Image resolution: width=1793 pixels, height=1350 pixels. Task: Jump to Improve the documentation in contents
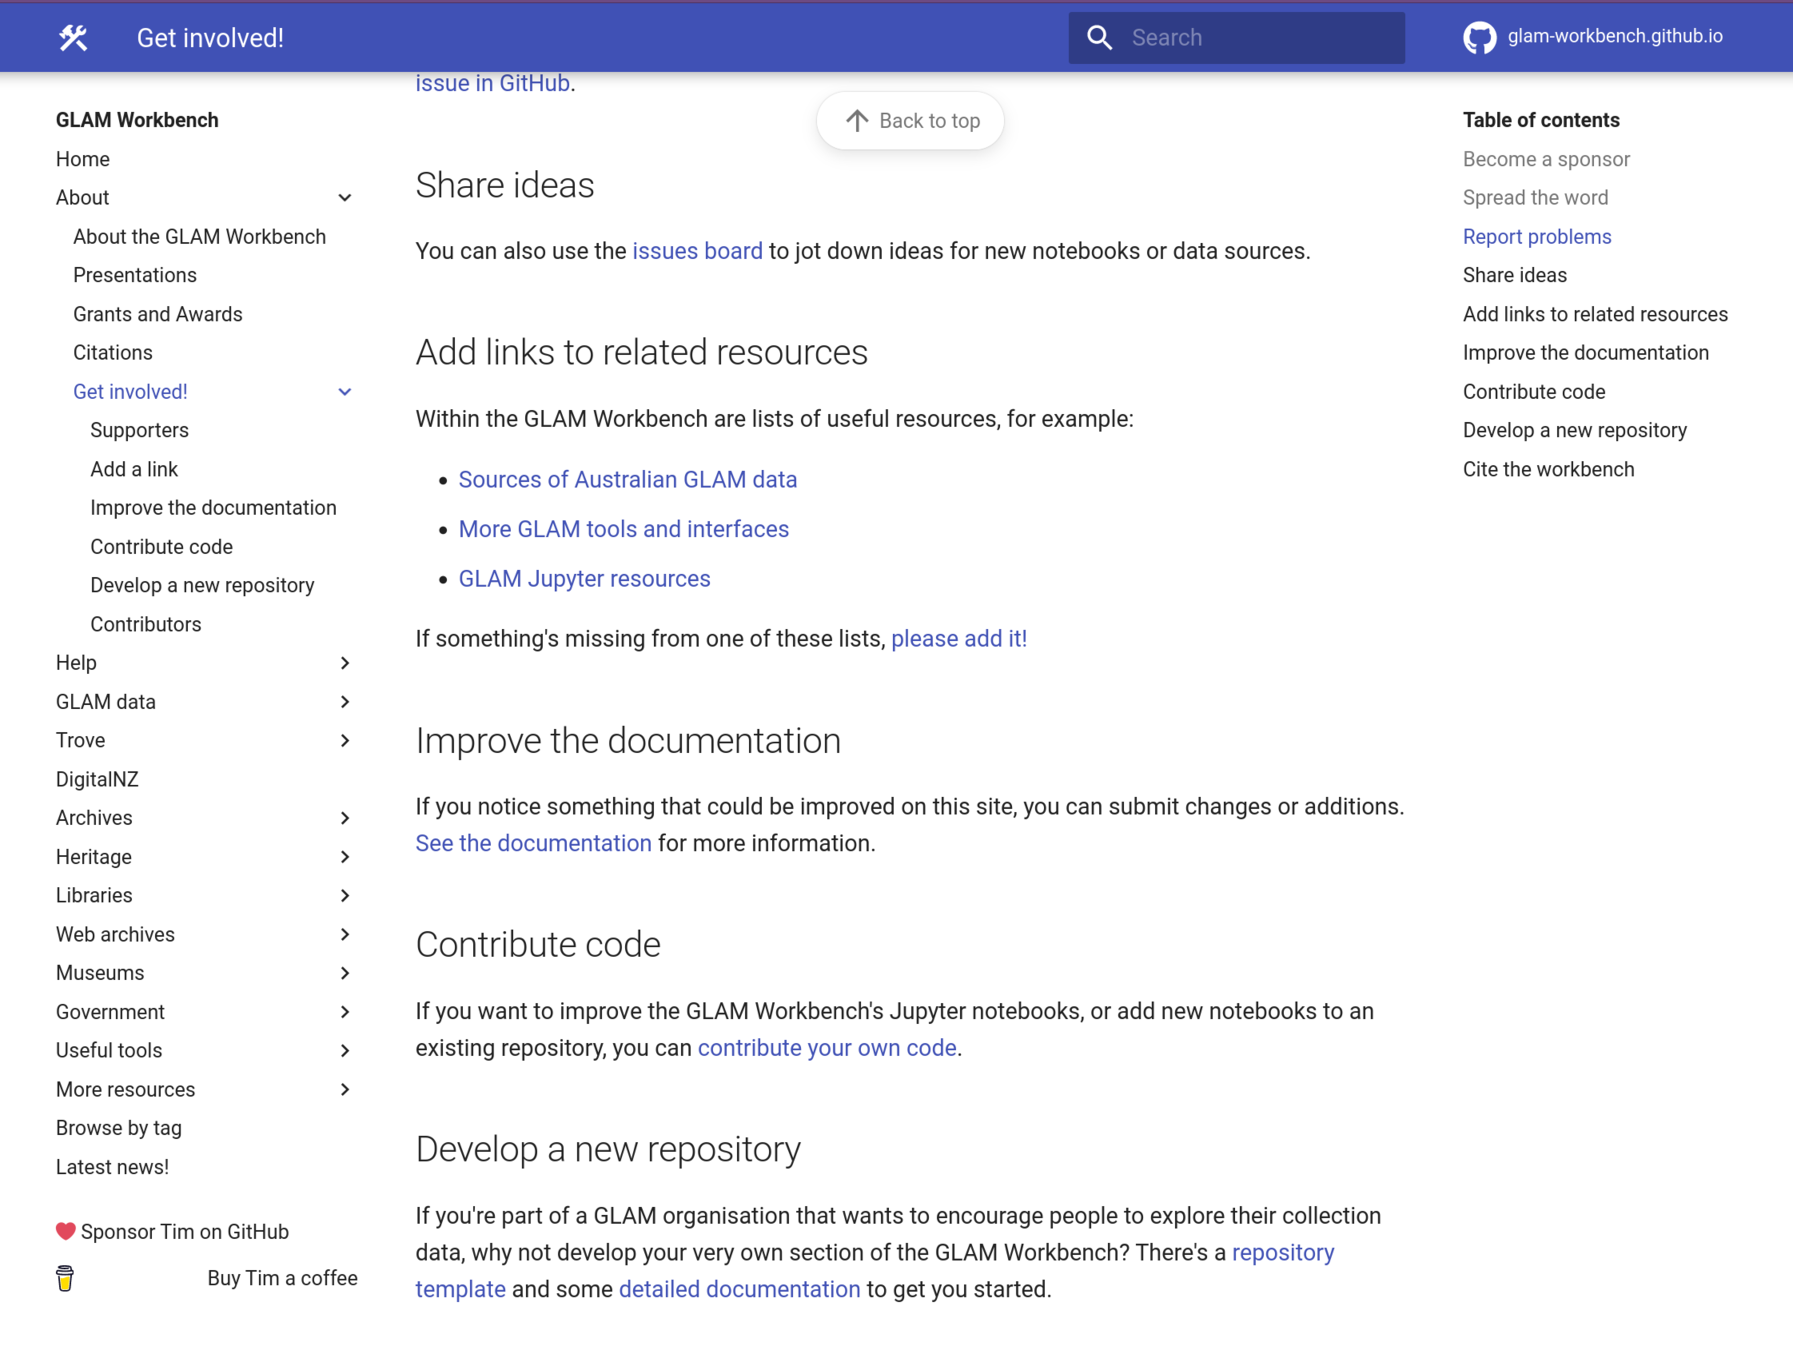tap(1585, 353)
